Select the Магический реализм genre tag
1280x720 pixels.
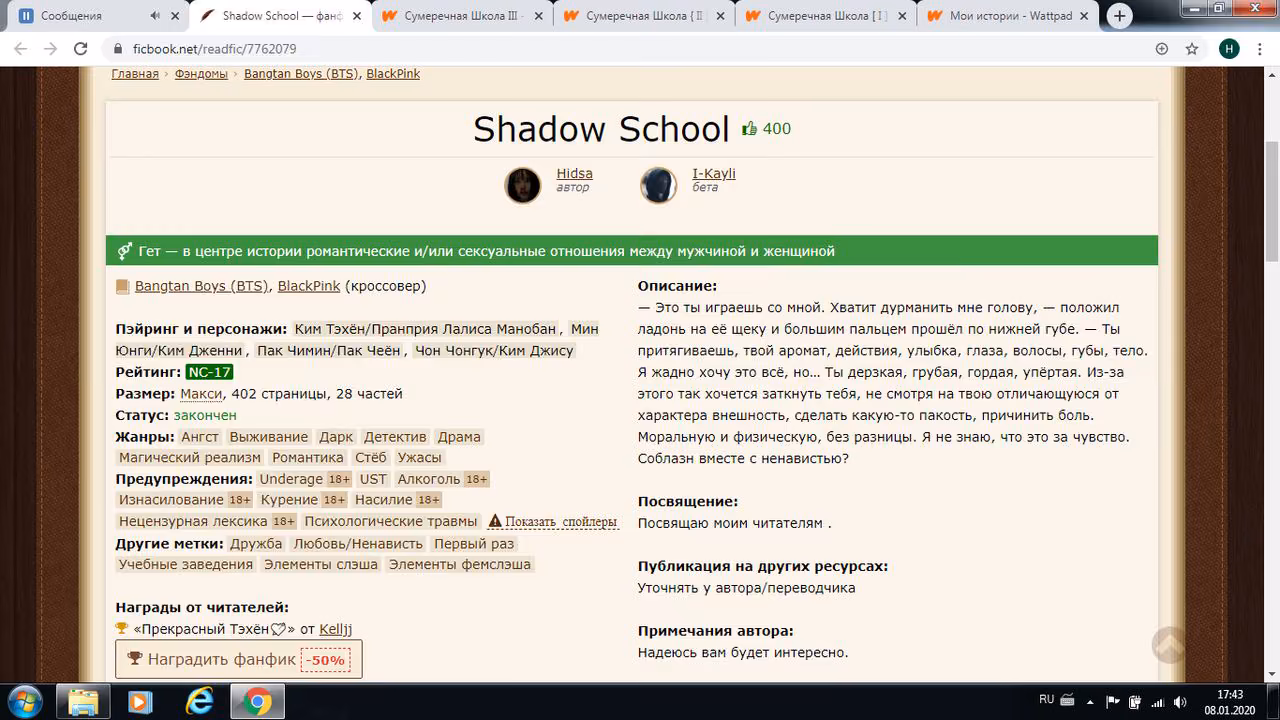(189, 458)
